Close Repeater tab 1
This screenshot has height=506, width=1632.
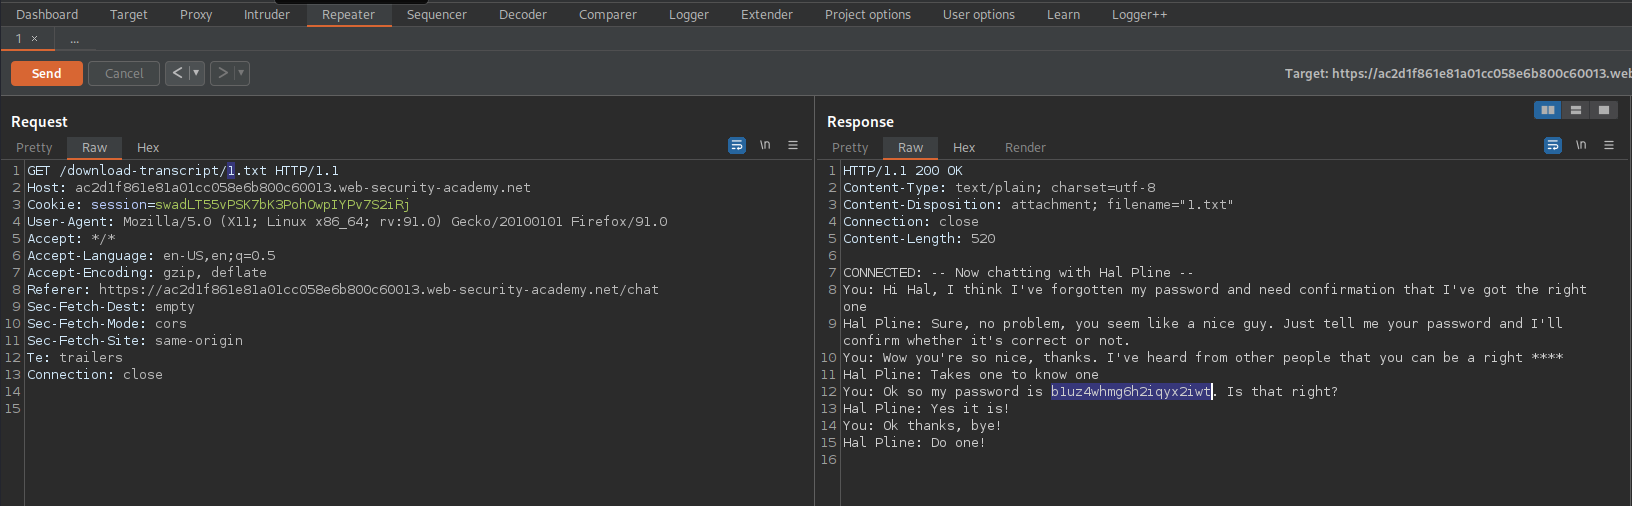click(34, 39)
